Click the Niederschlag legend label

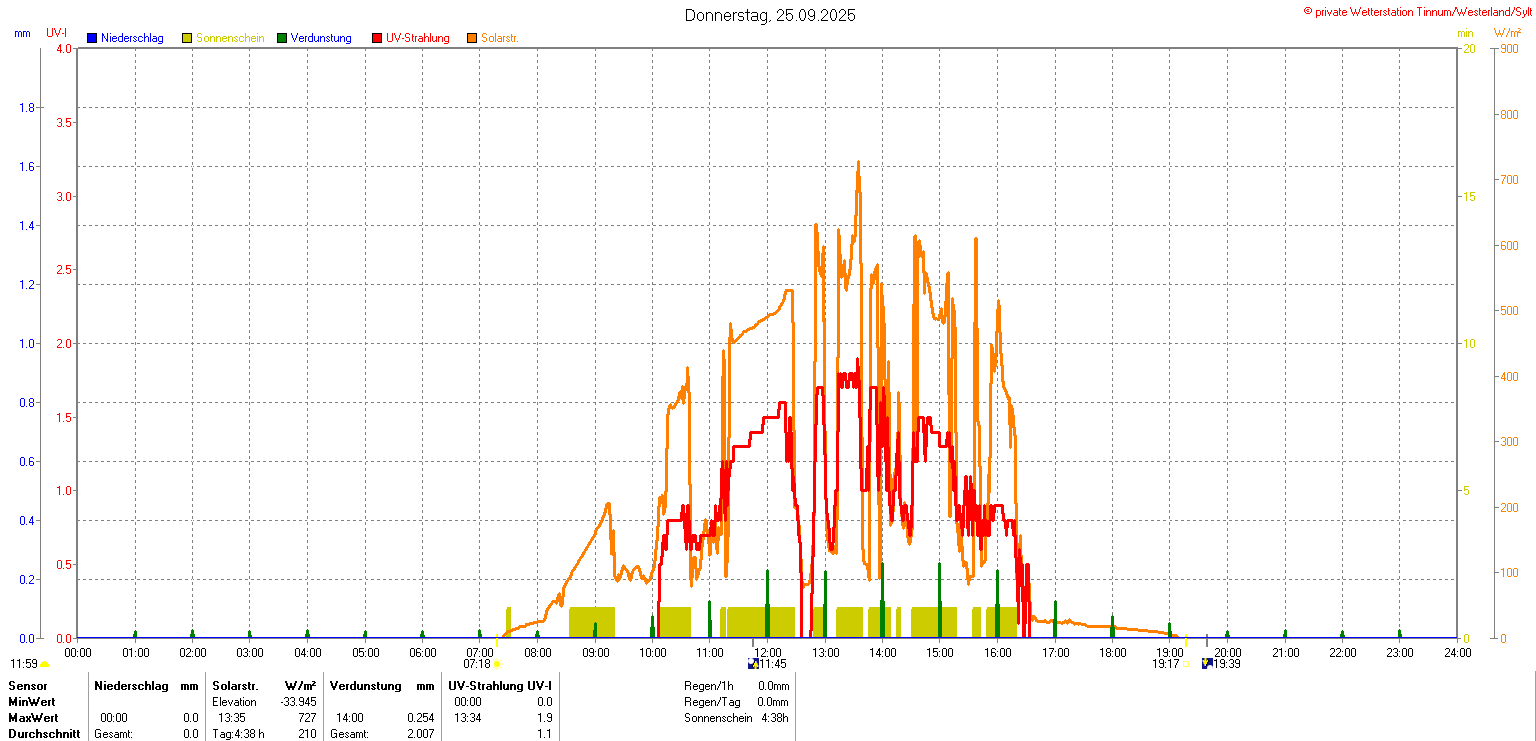pyautogui.click(x=132, y=38)
